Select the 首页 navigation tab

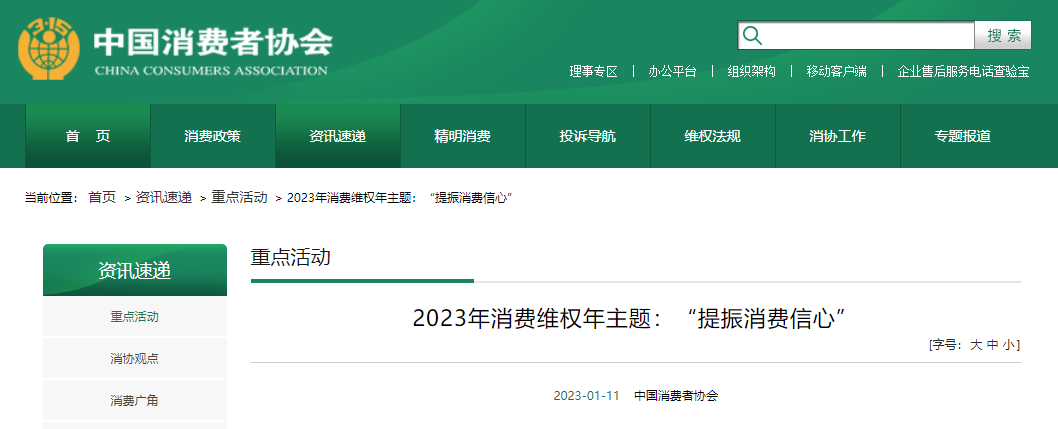(88, 136)
